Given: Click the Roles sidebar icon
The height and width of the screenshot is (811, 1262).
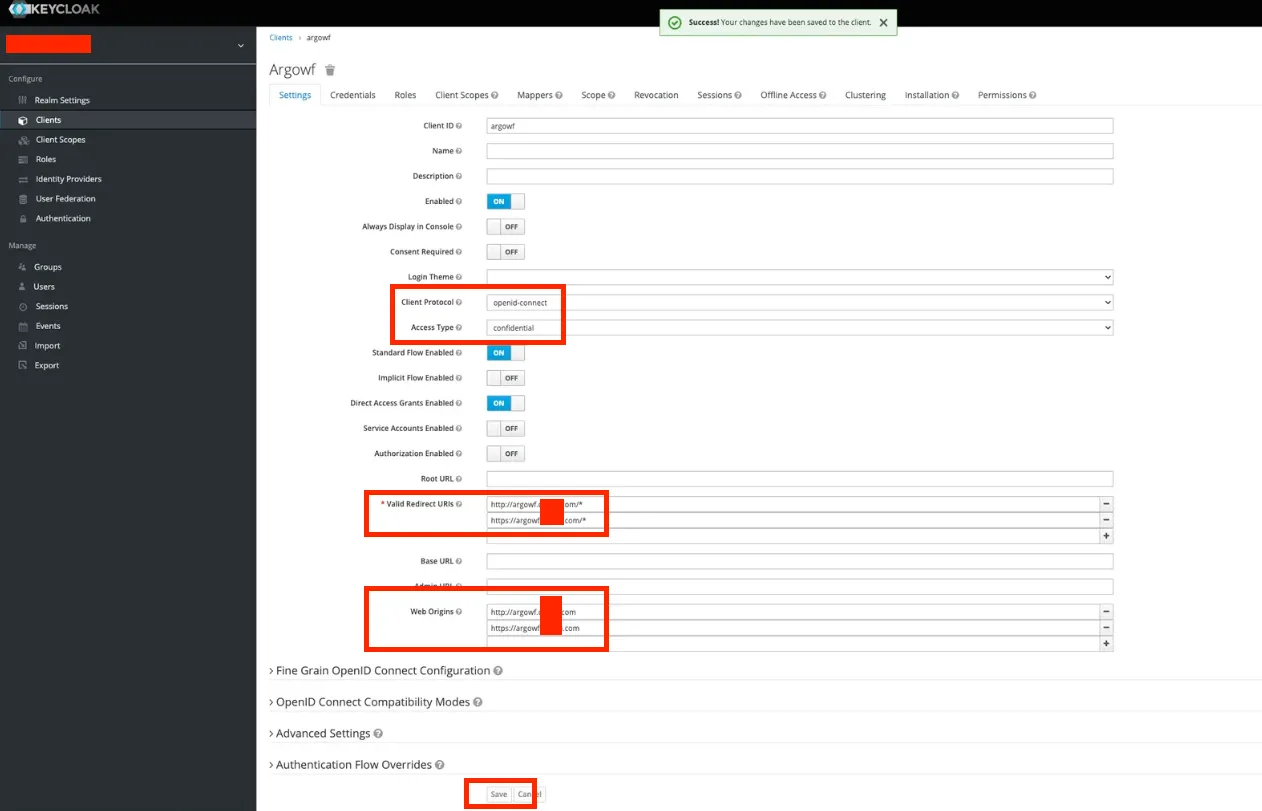Looking at the screenshot, I should [x=22, y=159].
